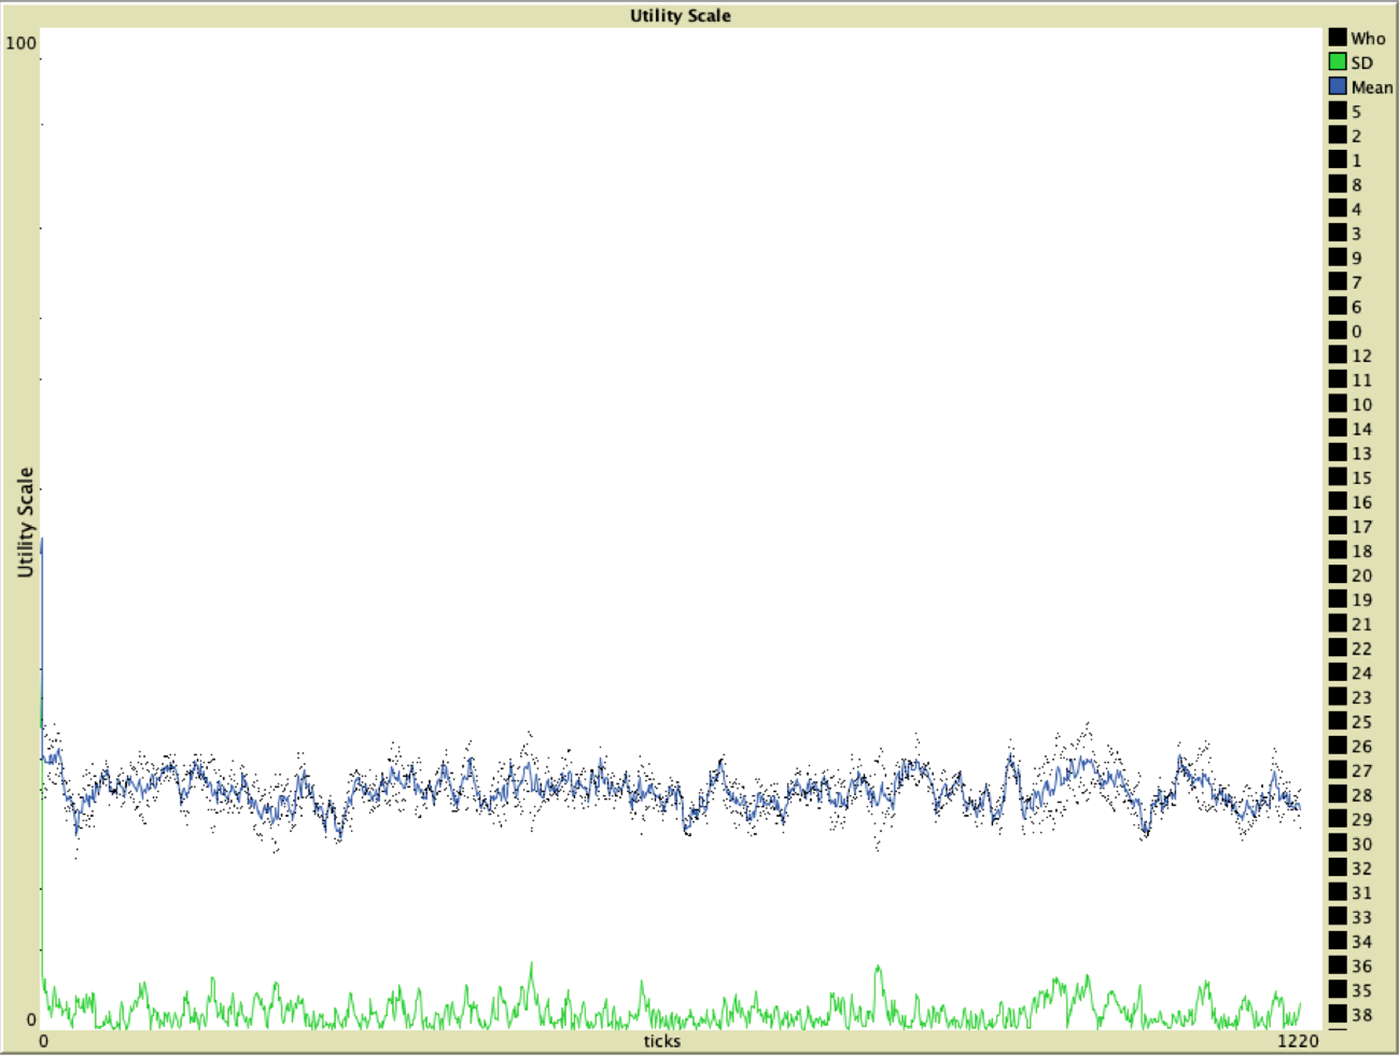
Task: Click the green SD legend color swatch
Action: tap(1337, 62)
